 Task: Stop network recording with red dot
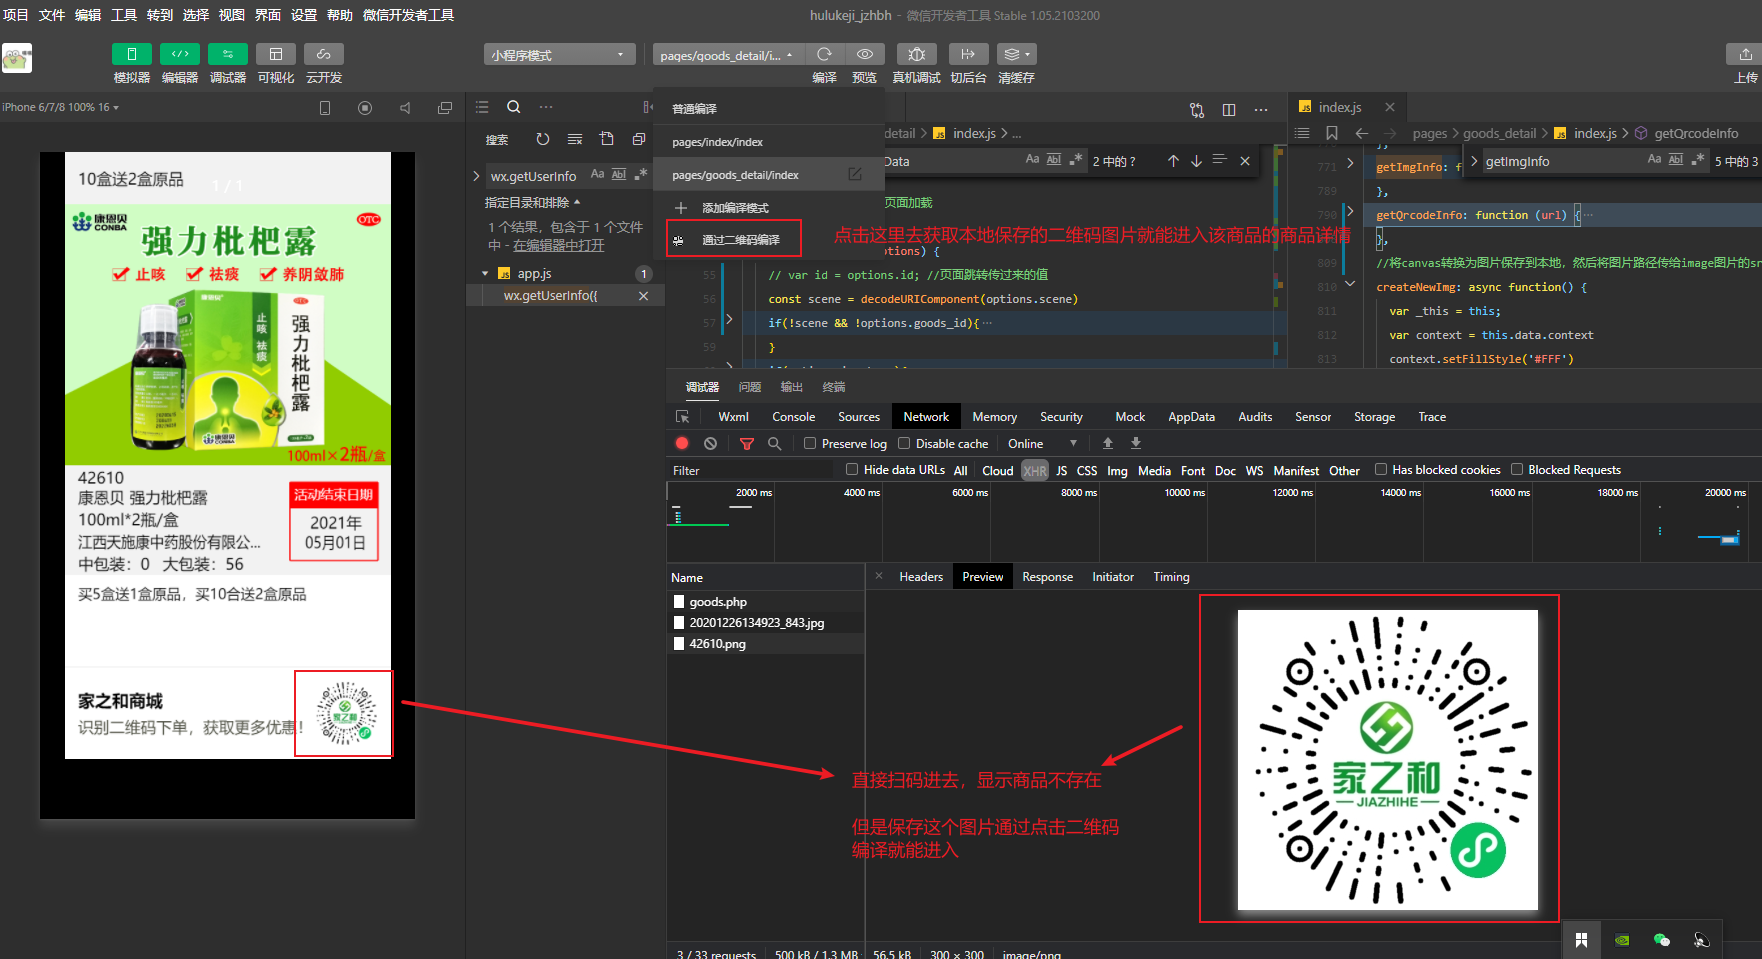(x=682, y=444)
